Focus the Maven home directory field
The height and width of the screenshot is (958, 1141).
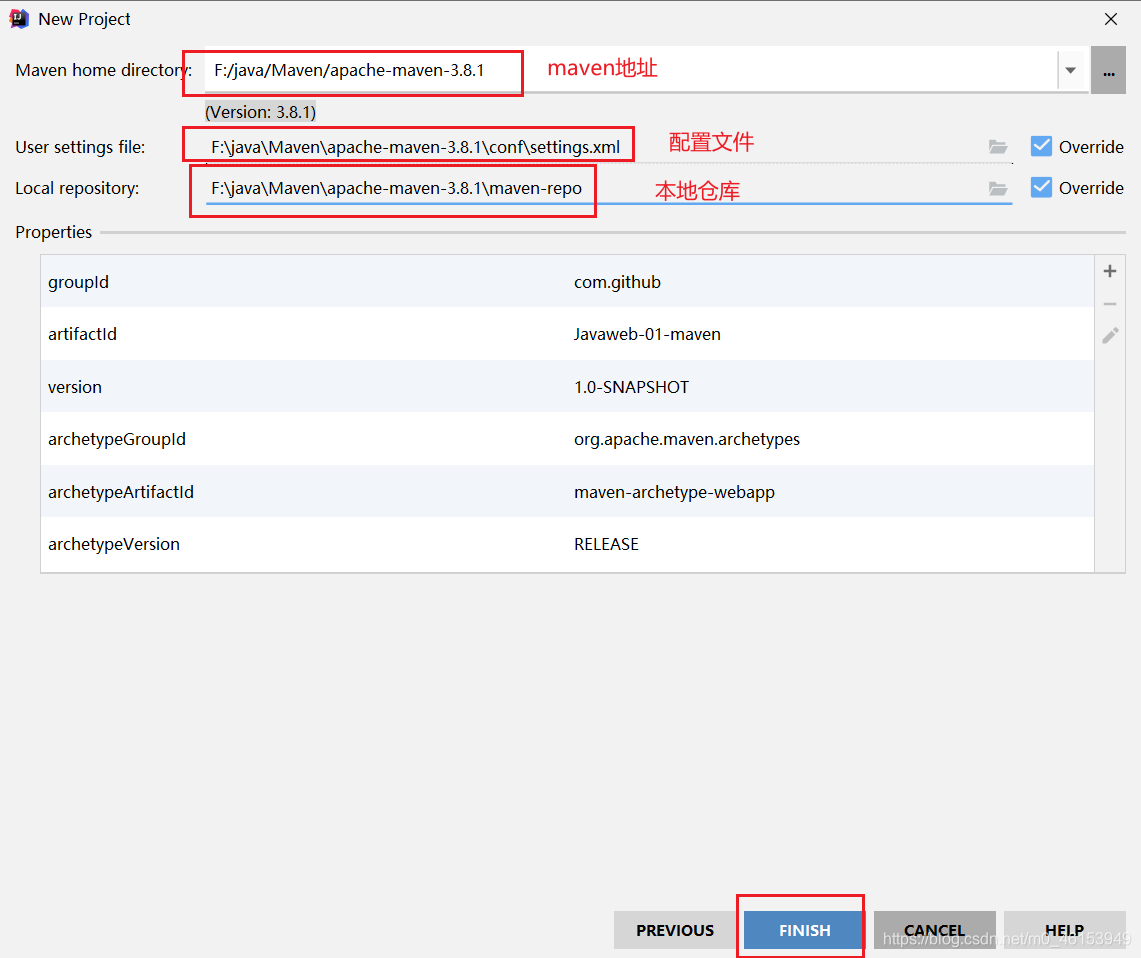pos(630,71)
